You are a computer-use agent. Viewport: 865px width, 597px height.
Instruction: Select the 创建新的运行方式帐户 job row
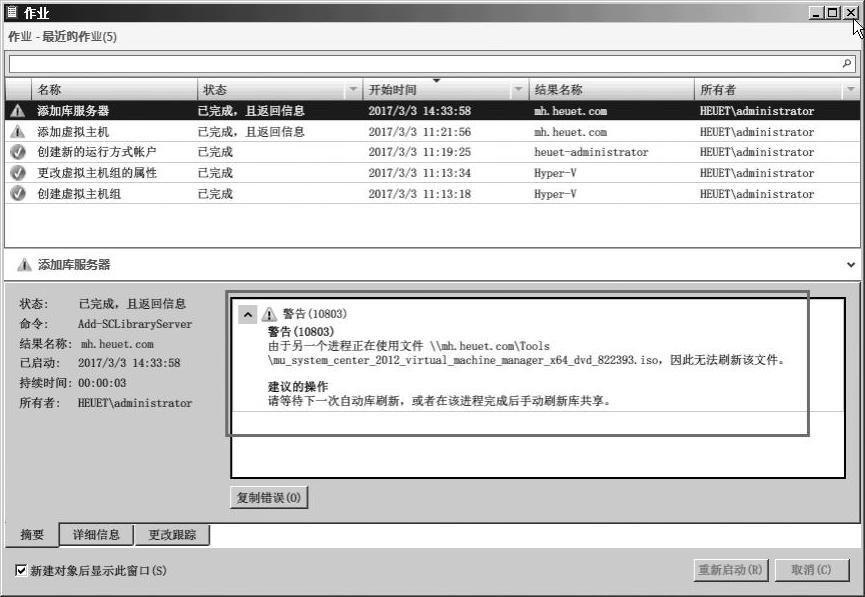coord(432,152)
